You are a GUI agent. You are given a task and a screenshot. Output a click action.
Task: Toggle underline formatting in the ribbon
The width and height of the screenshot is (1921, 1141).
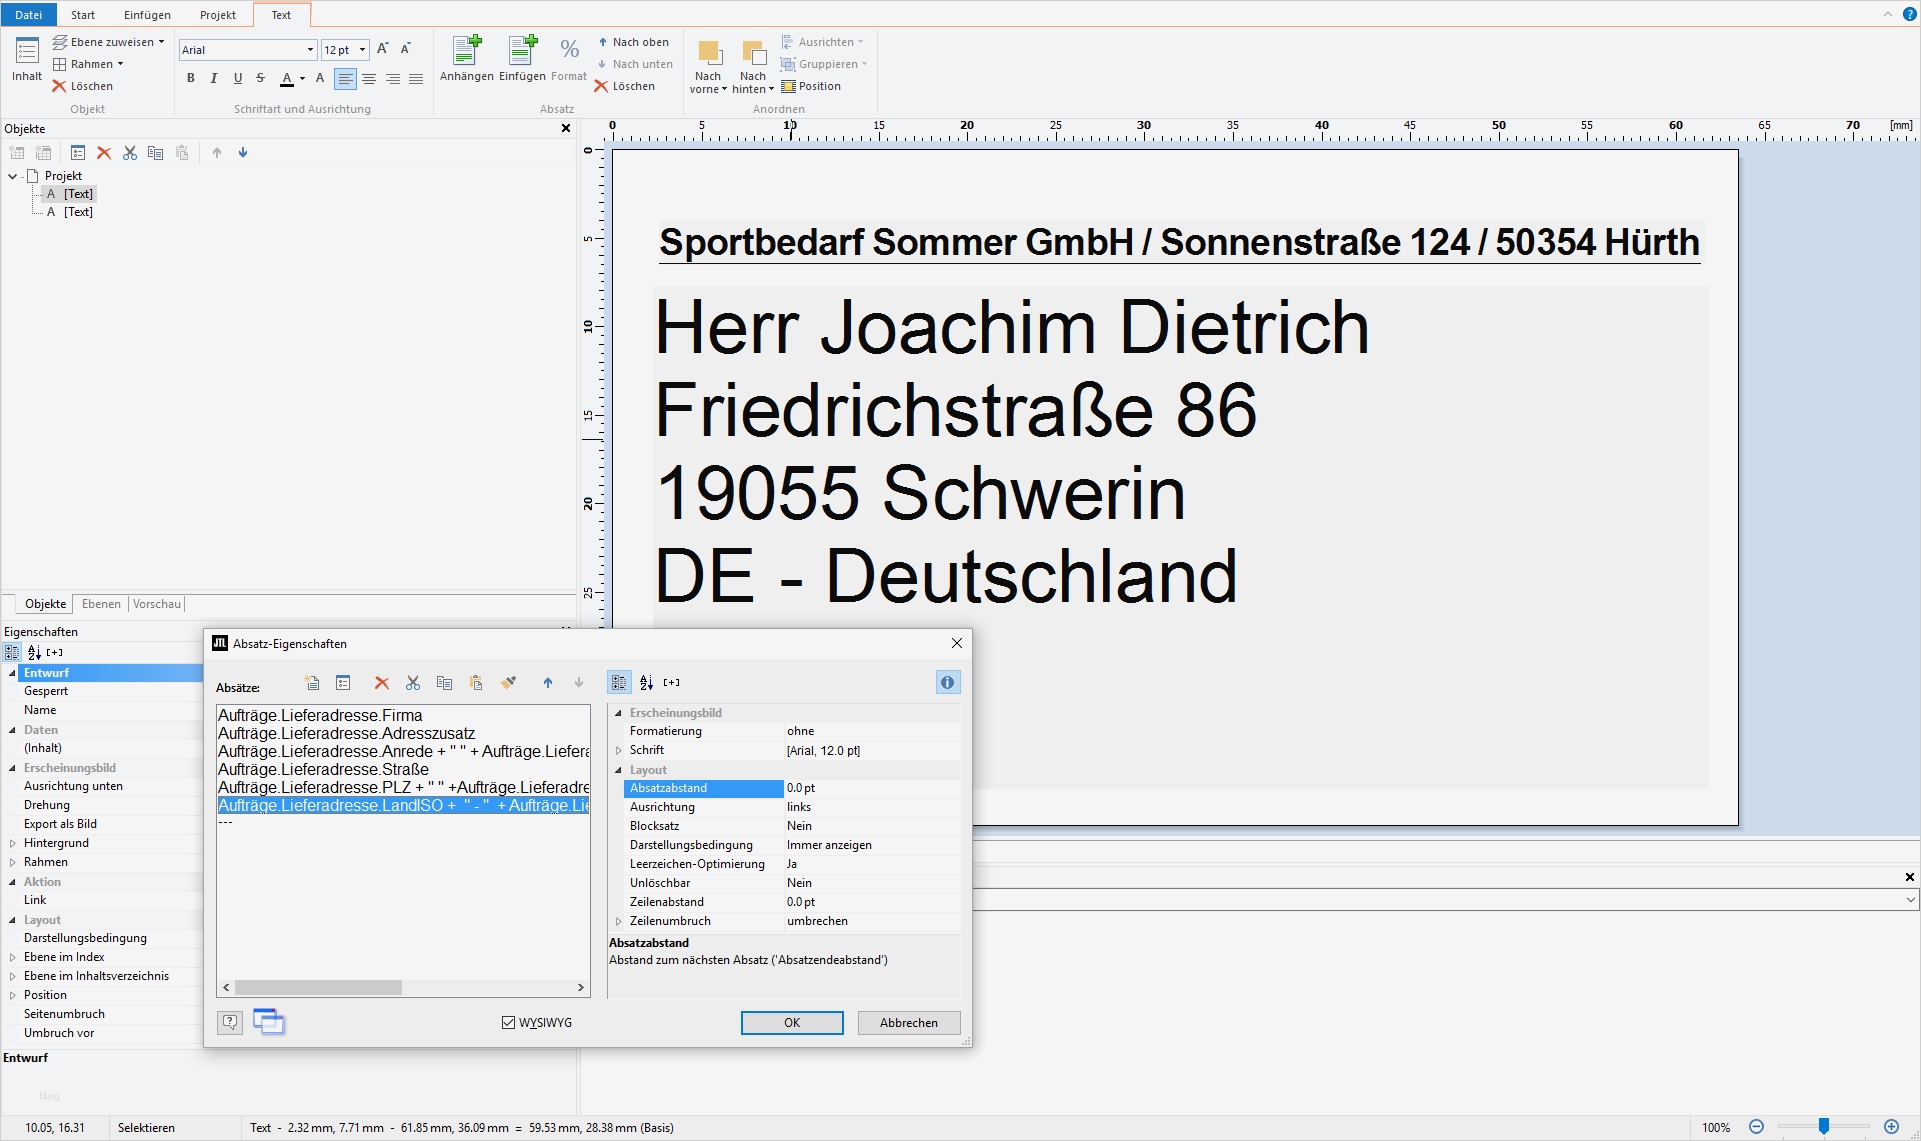click(x=237, y=78)
